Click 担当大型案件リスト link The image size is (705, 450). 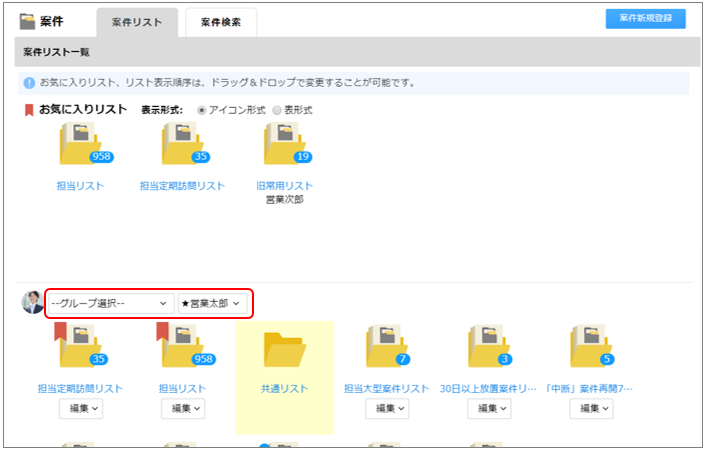[x=387, y=388]
